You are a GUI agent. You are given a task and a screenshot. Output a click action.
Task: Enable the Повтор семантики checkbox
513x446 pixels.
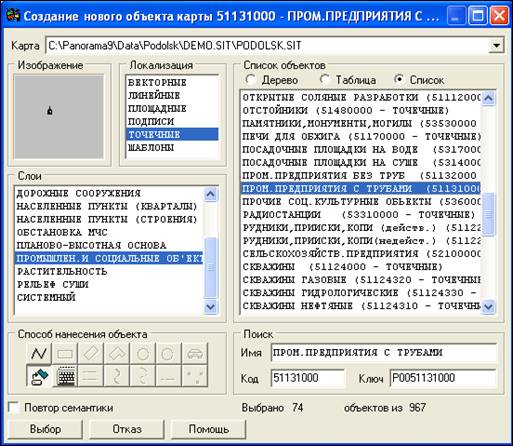click(x=14, y=408)
